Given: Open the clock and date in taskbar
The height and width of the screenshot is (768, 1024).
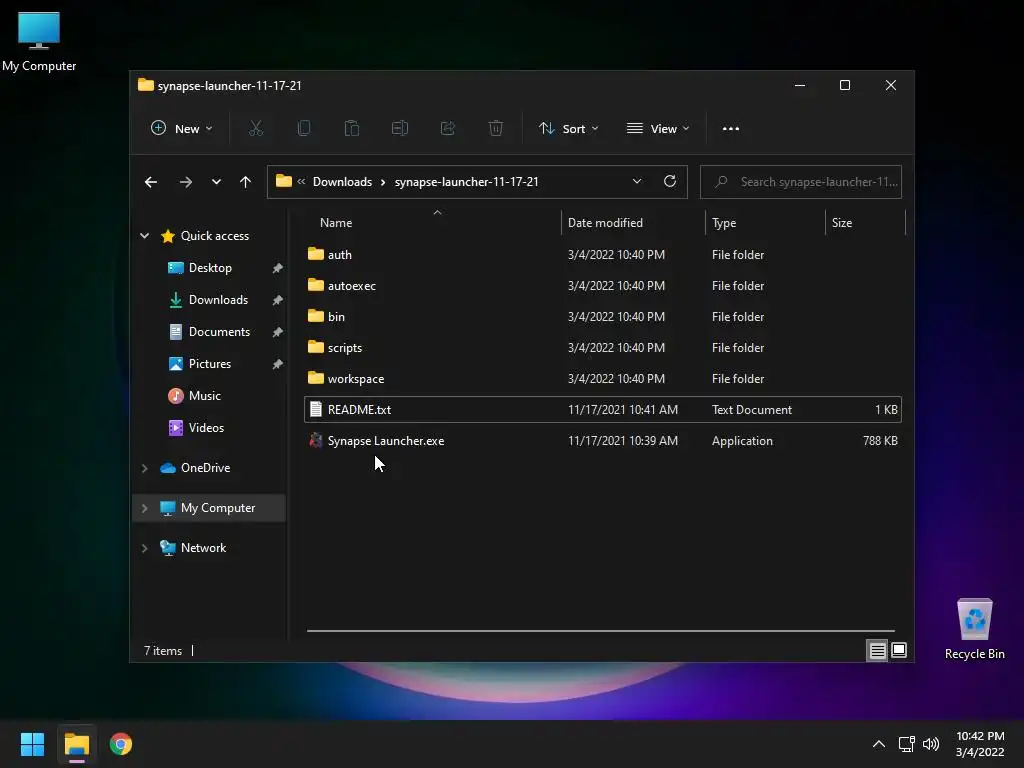Looking at the screenshot, I should [x=980, y=744].
